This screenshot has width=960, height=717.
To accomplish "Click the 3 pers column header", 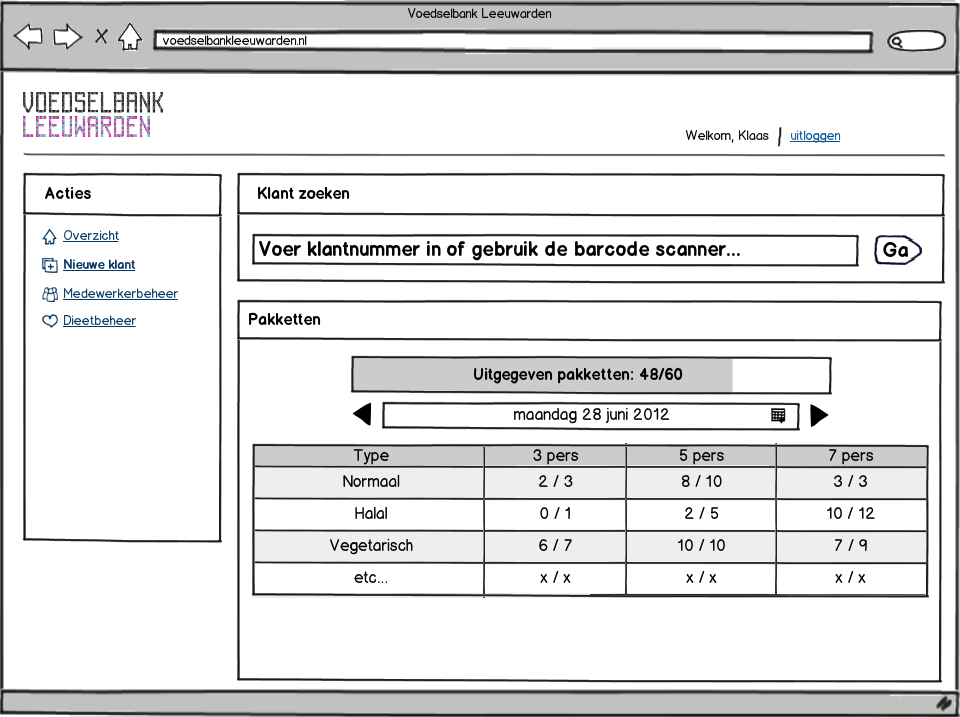I will click(555, 456).
